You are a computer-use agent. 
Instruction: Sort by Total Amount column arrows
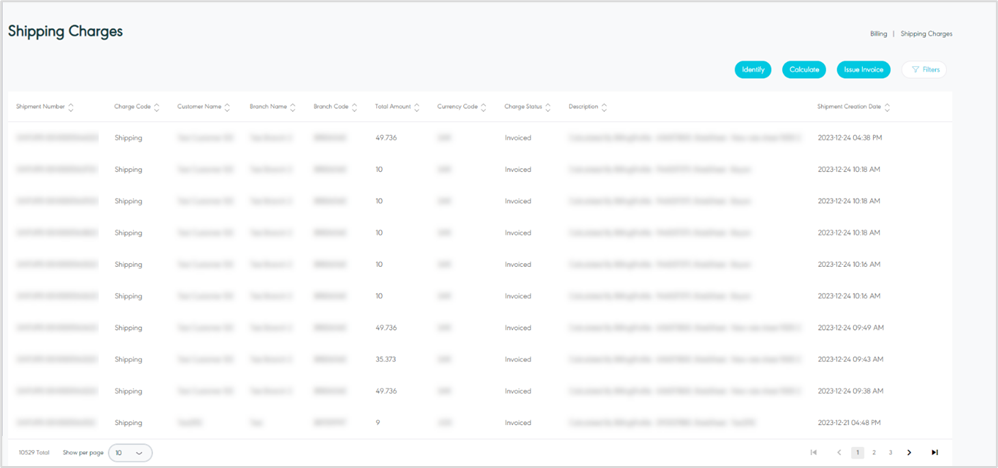417,107
